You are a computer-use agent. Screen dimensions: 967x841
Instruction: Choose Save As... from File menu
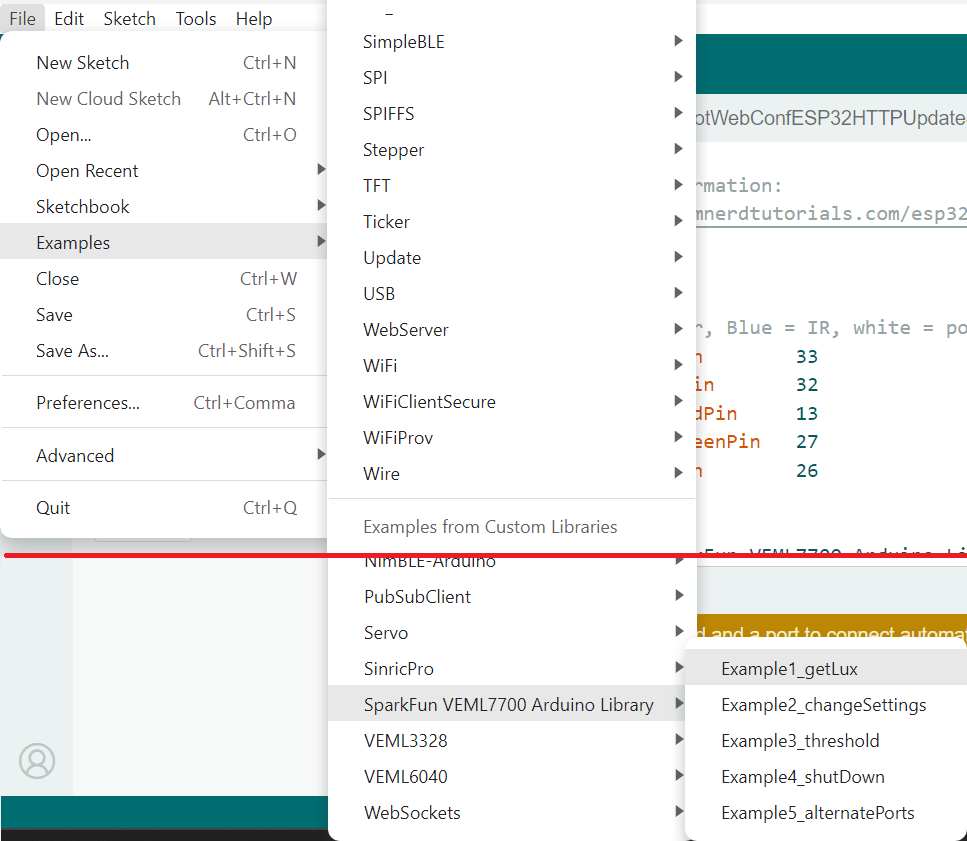[x=165, y=351]
